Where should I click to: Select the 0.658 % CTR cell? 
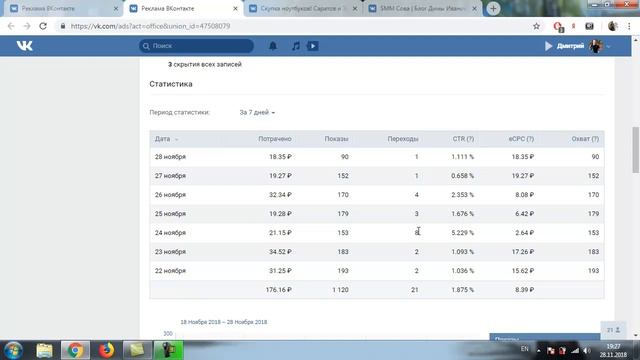462,176
